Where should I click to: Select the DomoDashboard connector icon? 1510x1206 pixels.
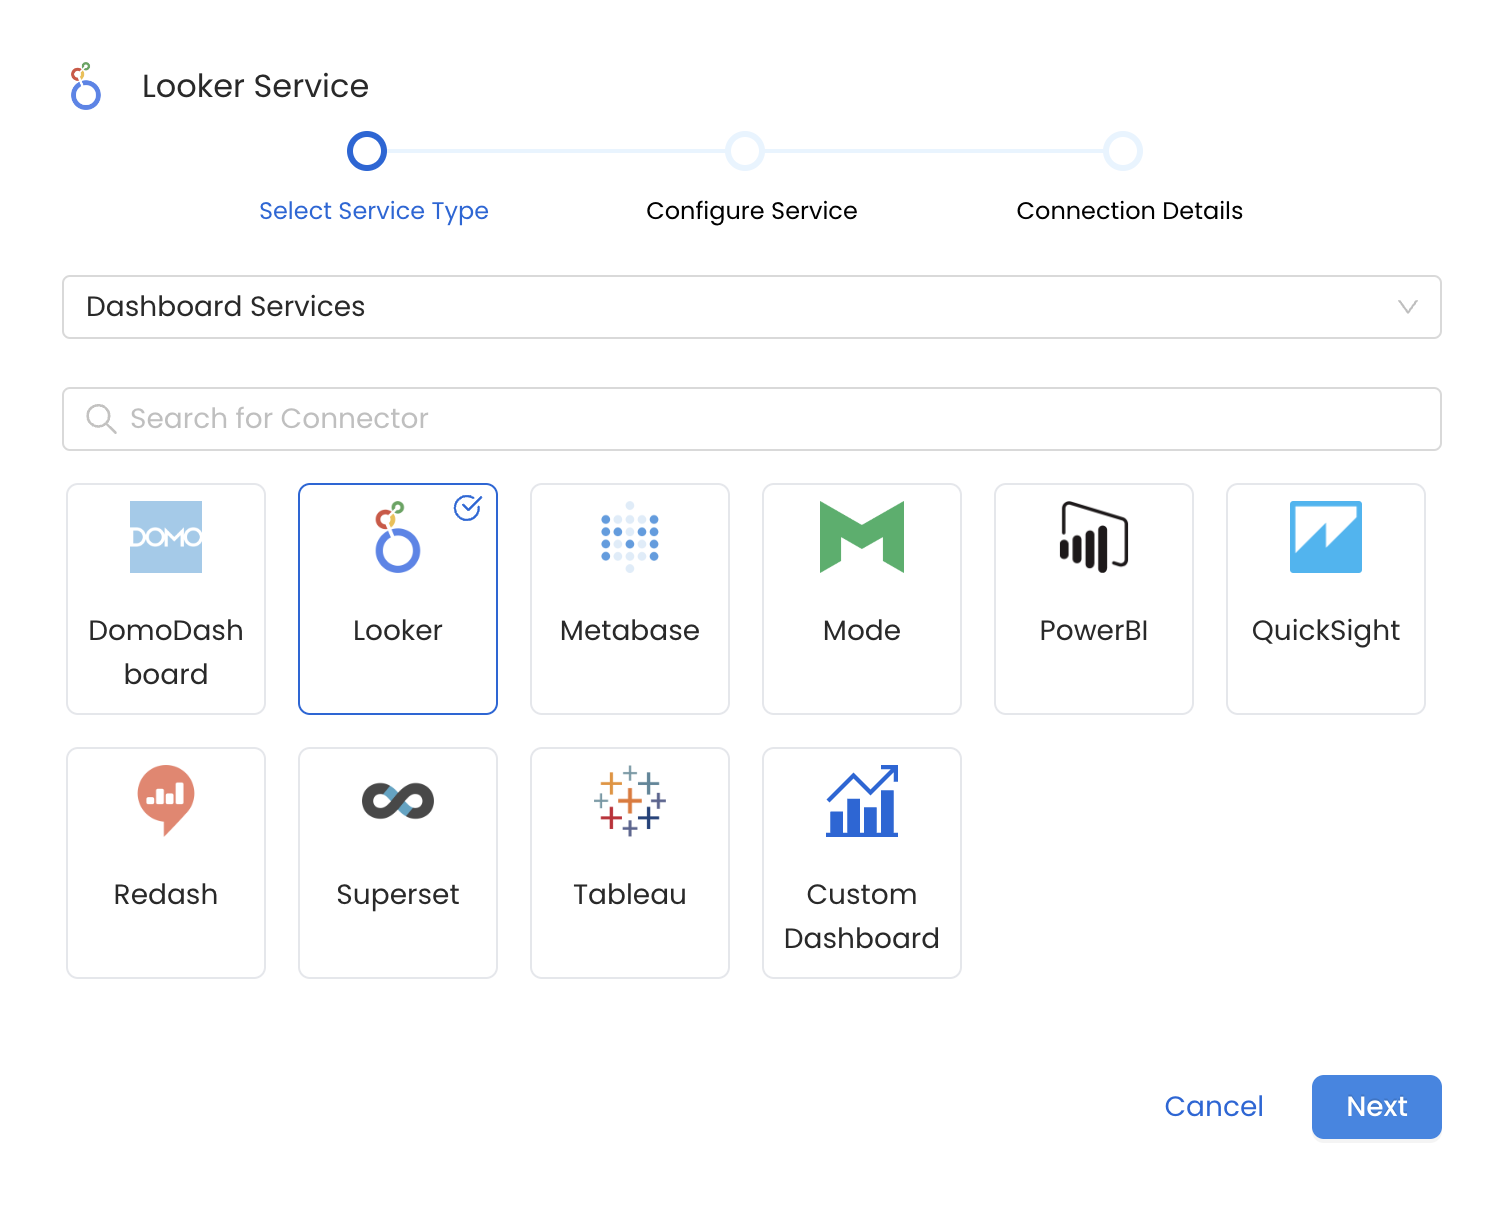[x=166, y=537]
